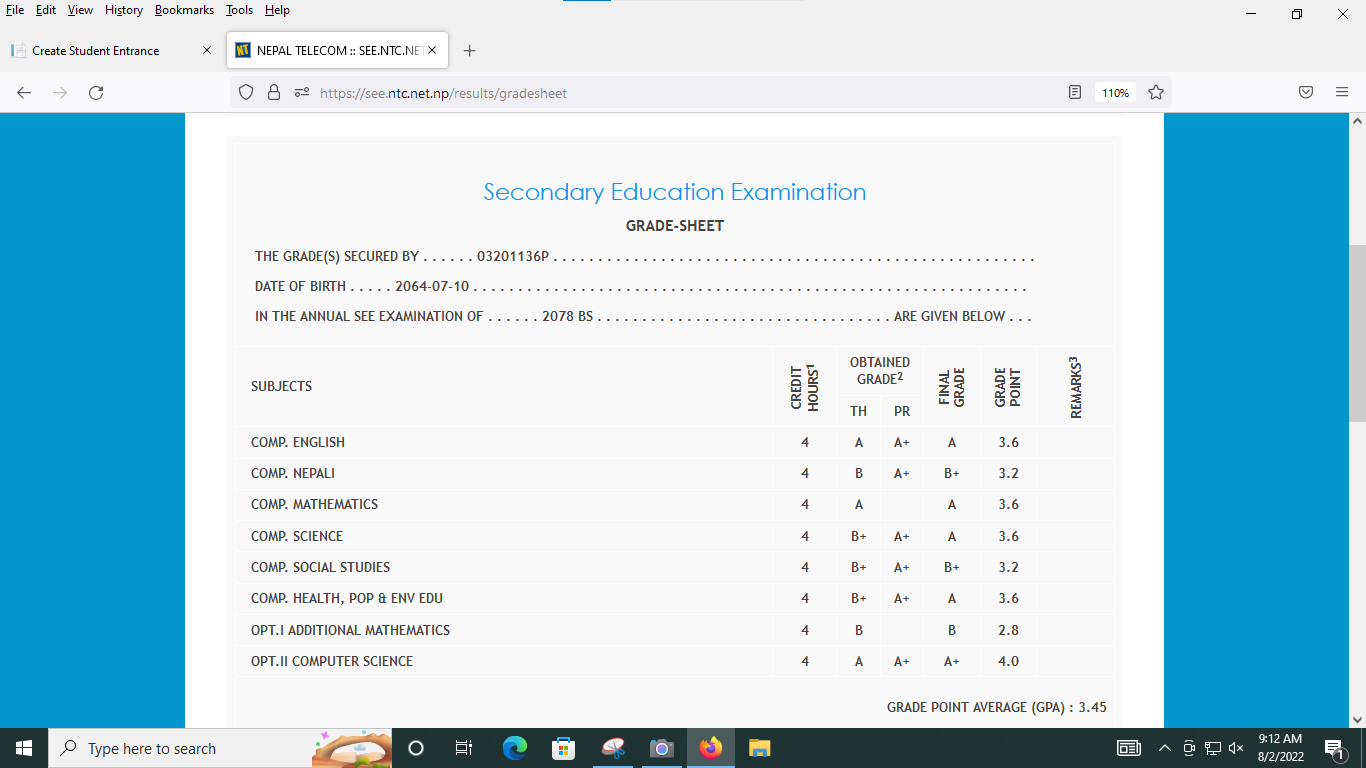
Task: Click the tracking protection shield icon
Action: click(x=246, y=93)
